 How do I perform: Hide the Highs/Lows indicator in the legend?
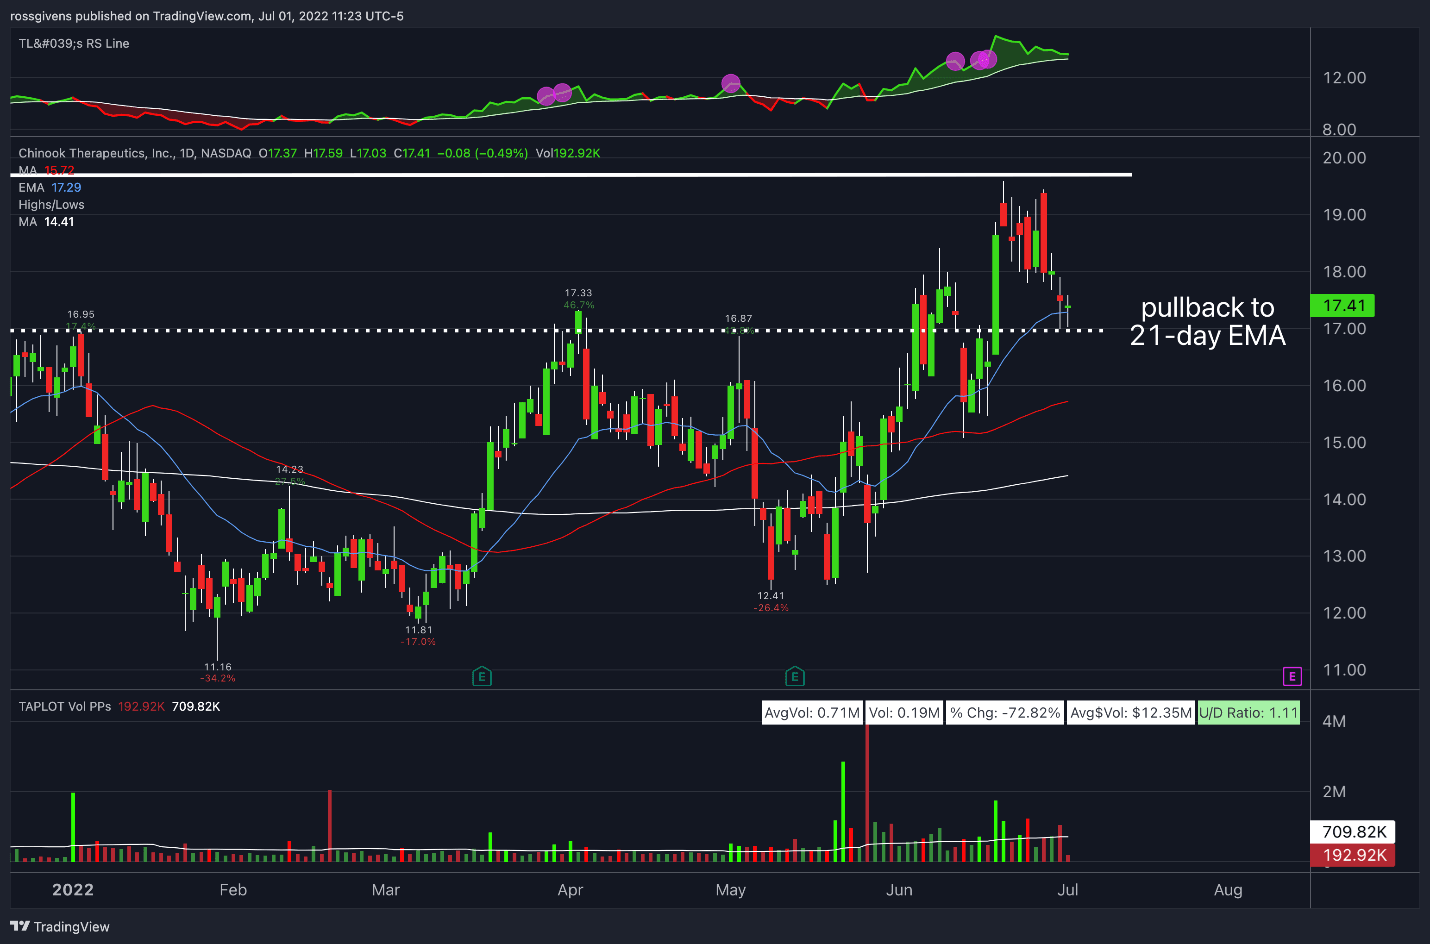(x=50, y=204)
